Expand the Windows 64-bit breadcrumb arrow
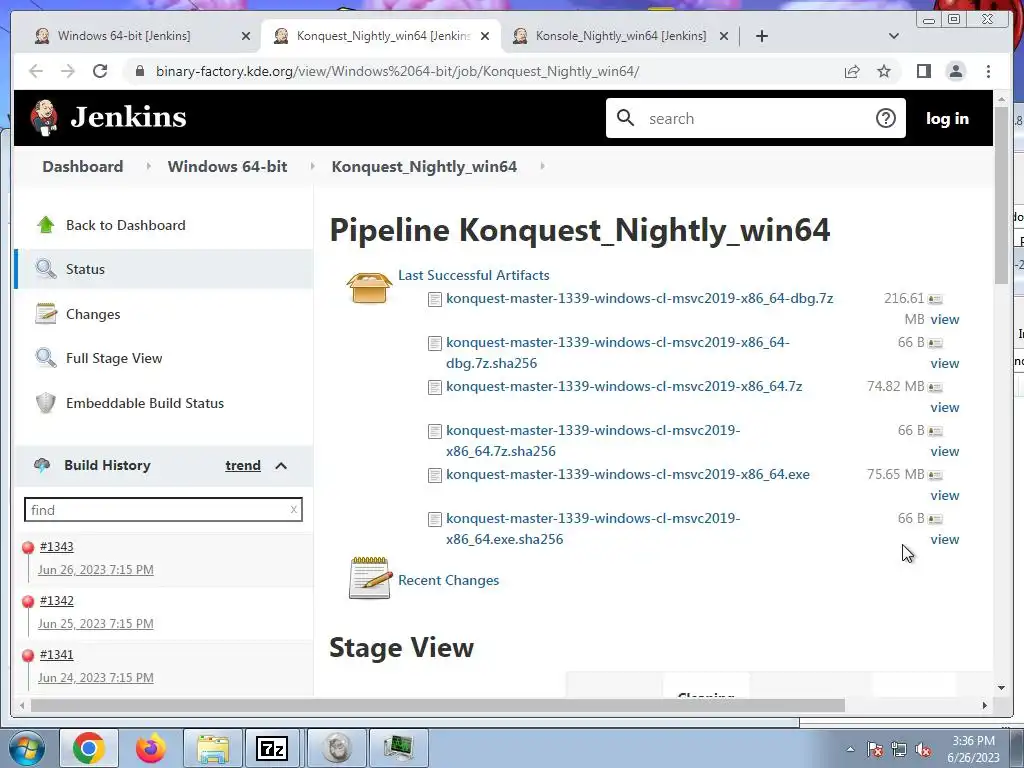The width and height of the screenshot is (1024, 768). pyautogui.click(x=312, y=167)
